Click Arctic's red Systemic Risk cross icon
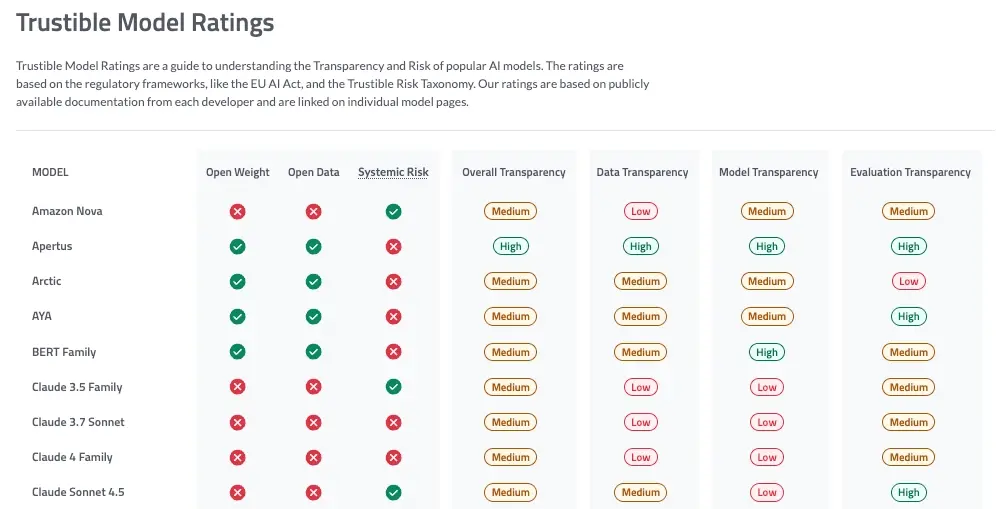 (x=393, y=282)
